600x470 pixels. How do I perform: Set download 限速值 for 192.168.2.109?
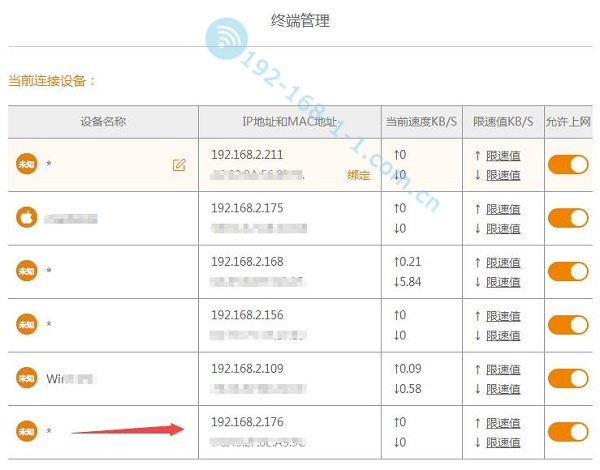tap(503, 389)
